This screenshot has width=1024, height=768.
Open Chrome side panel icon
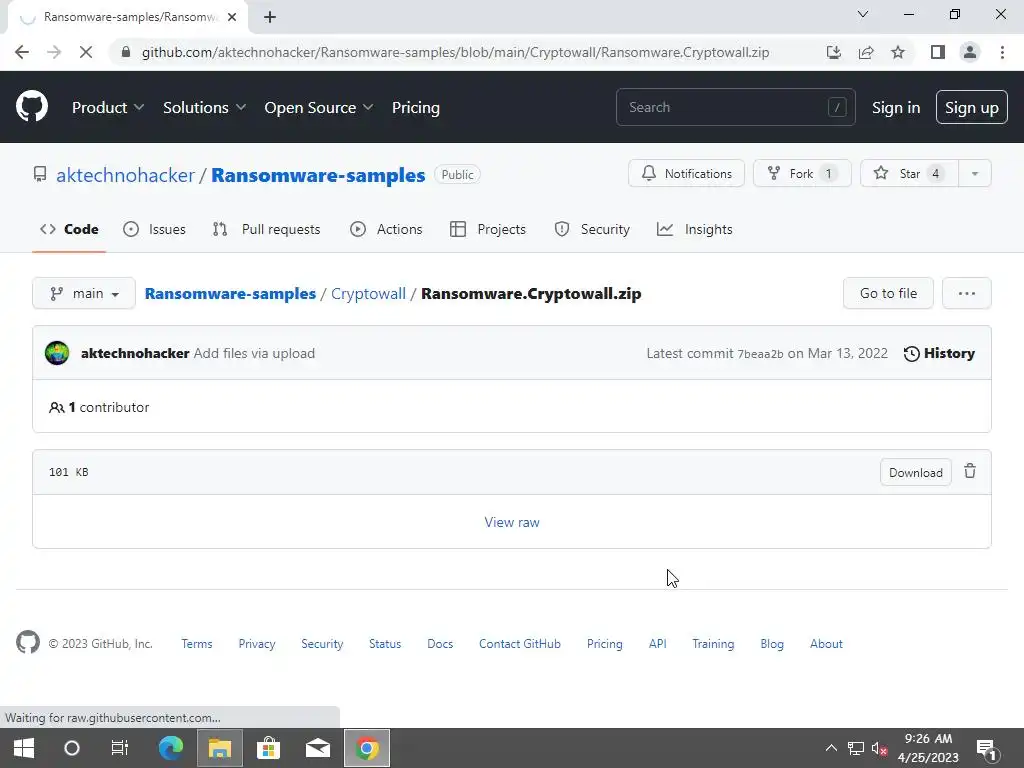coord(938,52)
